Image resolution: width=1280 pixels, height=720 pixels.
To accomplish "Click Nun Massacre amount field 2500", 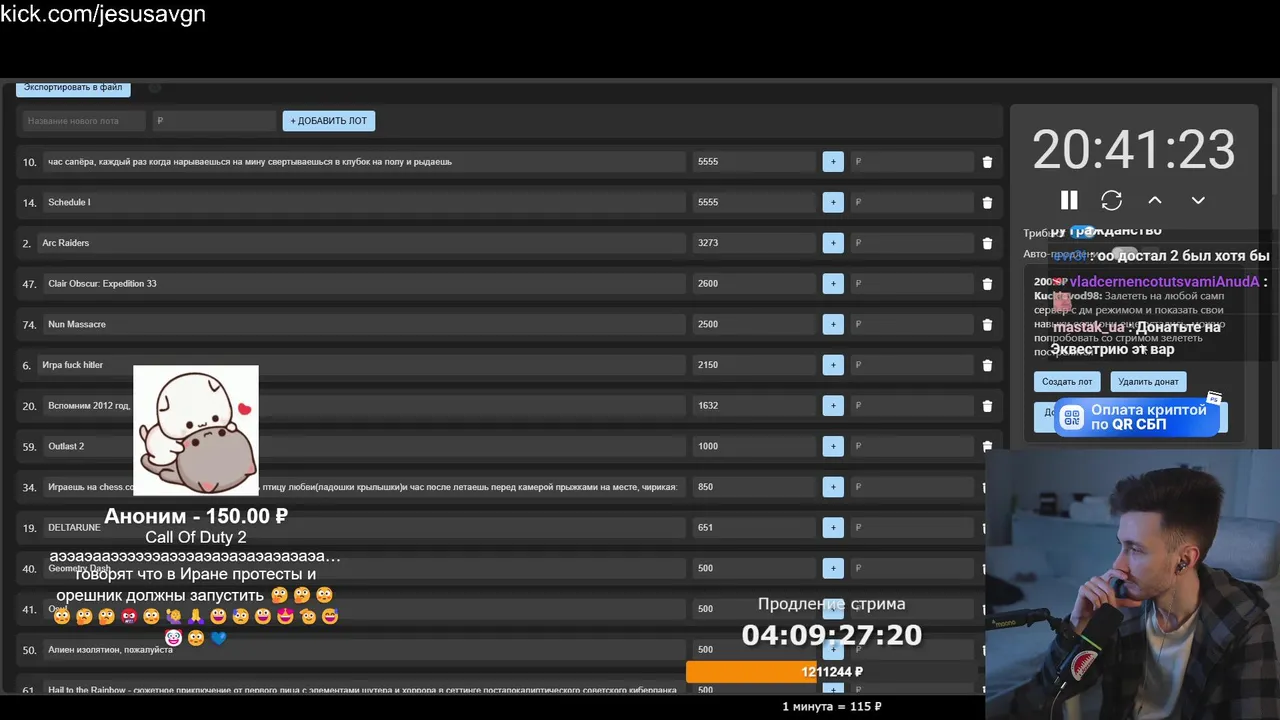I will click(754, 324).
